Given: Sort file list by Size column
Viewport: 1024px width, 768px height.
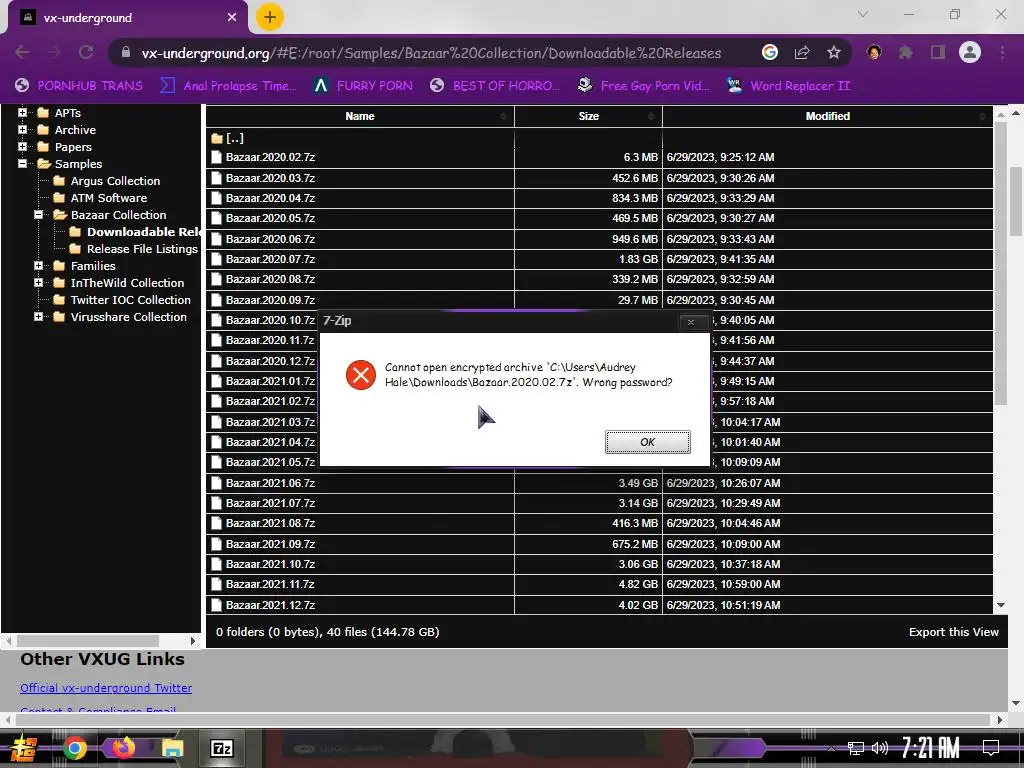Looking at the screenshot, I should pos(588,116).
